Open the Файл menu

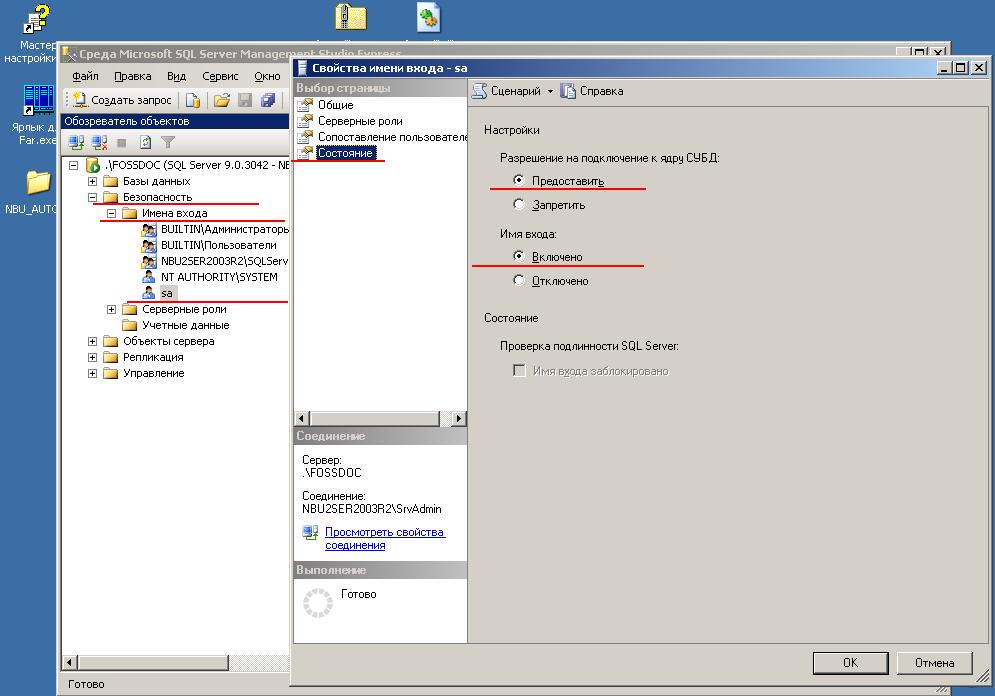pyautogui.click(x=85, y=76)
